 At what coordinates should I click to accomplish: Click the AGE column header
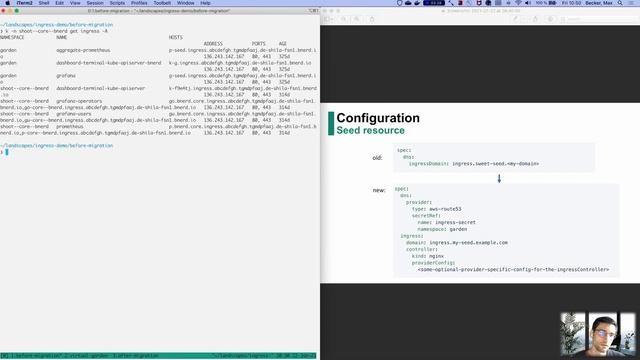click(x=283, y=44)
